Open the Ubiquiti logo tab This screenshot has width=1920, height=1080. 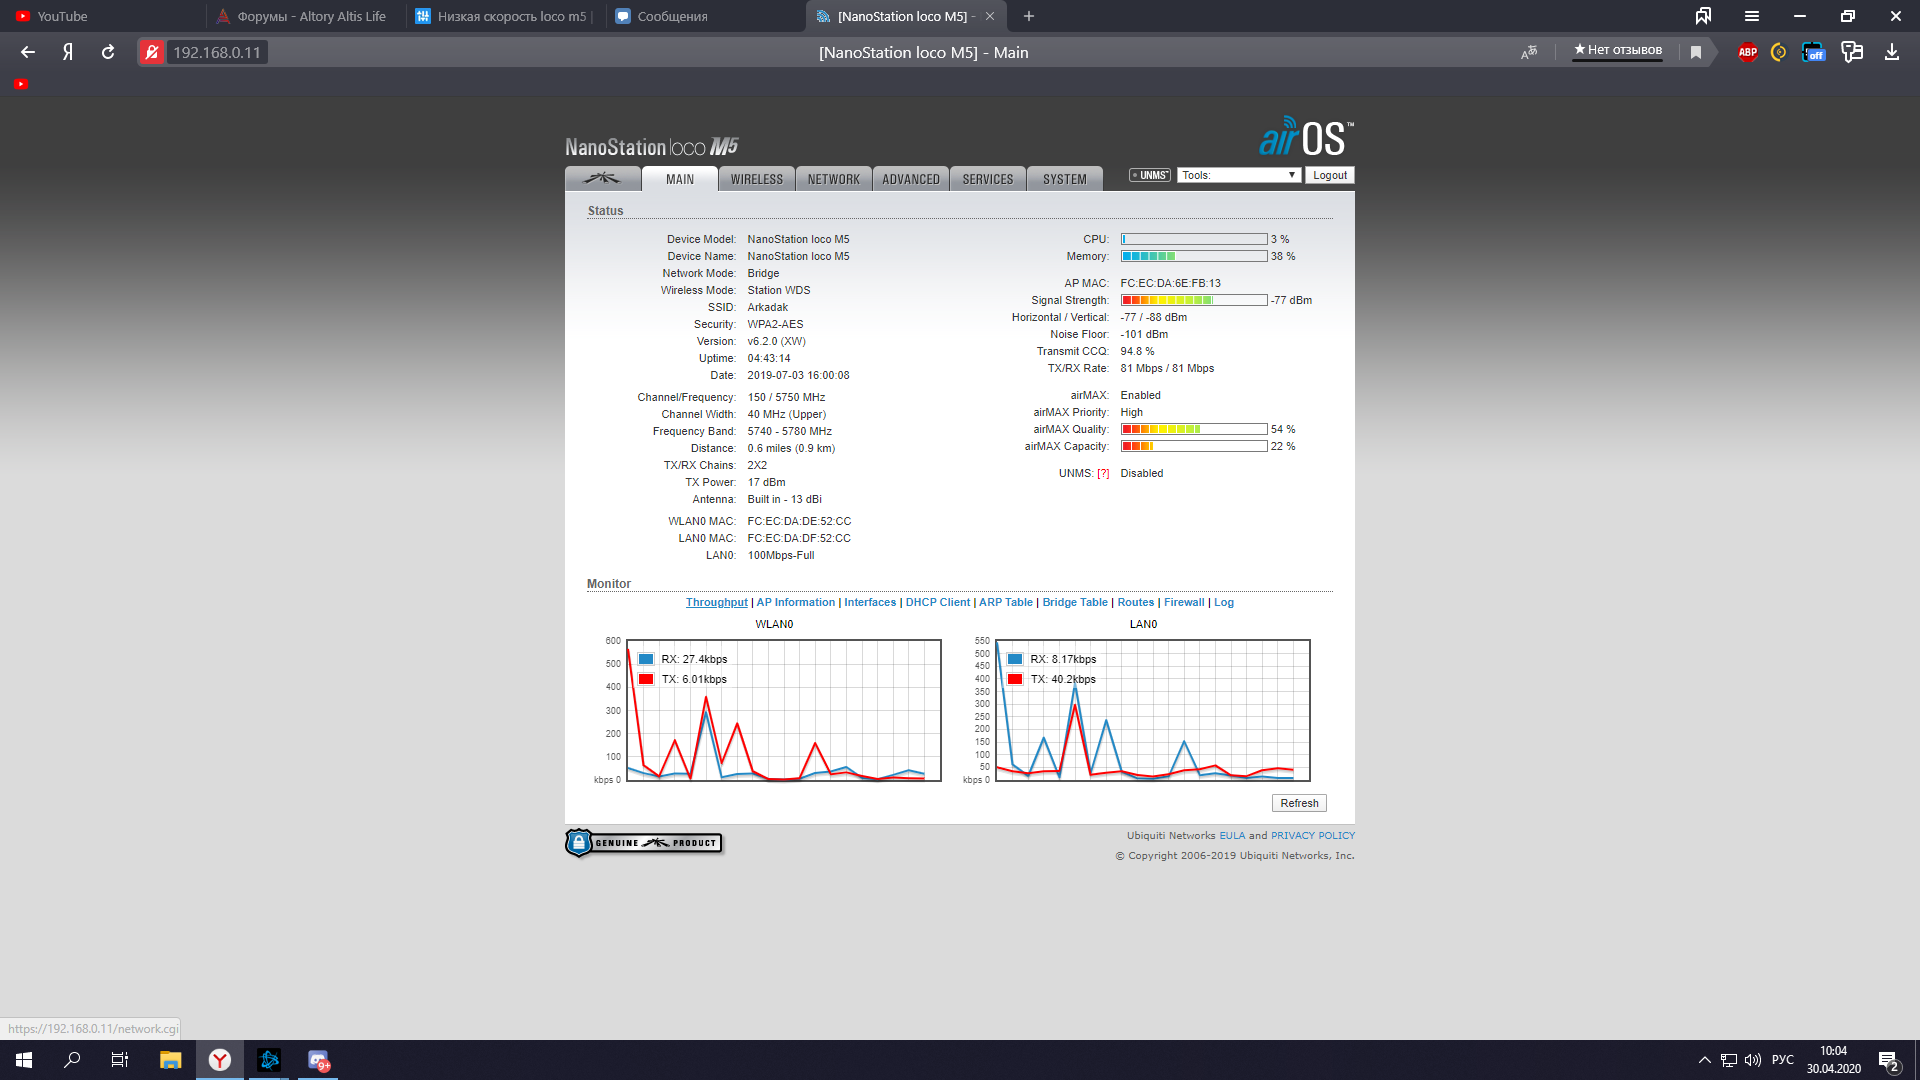click(602, 178)
